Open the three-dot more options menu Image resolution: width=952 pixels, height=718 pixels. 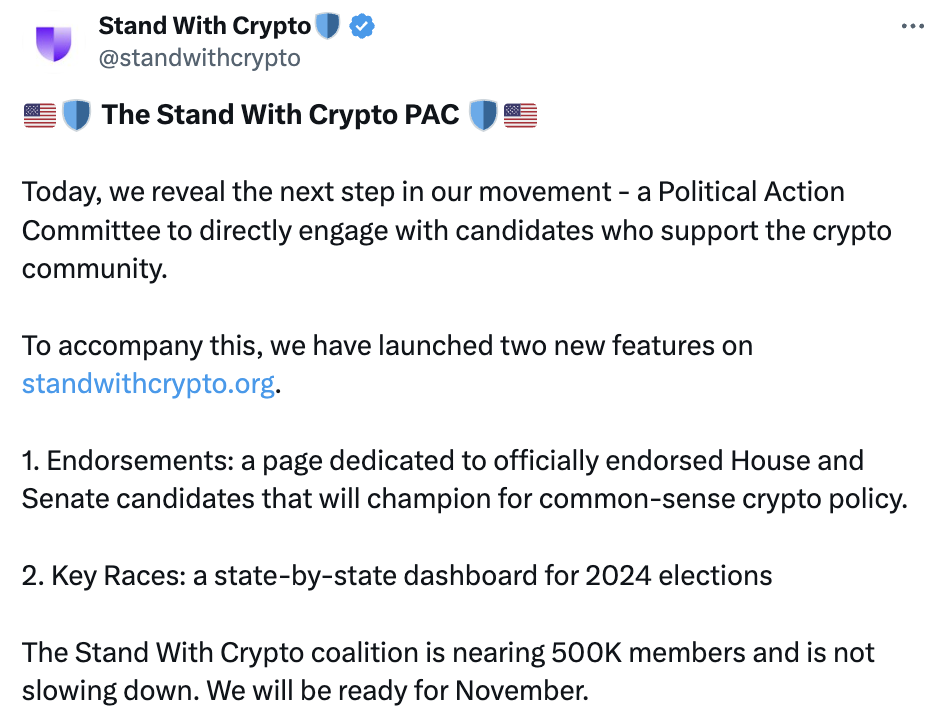[912, 27]
